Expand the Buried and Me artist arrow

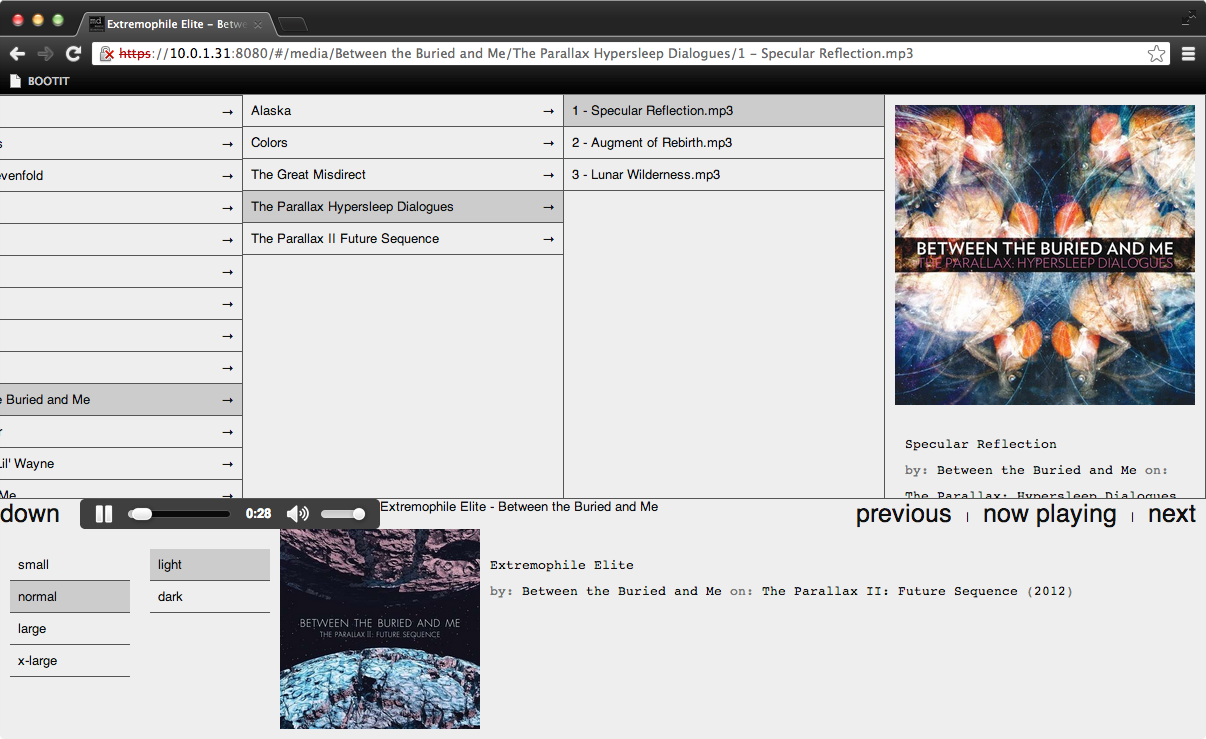(228, 400)
